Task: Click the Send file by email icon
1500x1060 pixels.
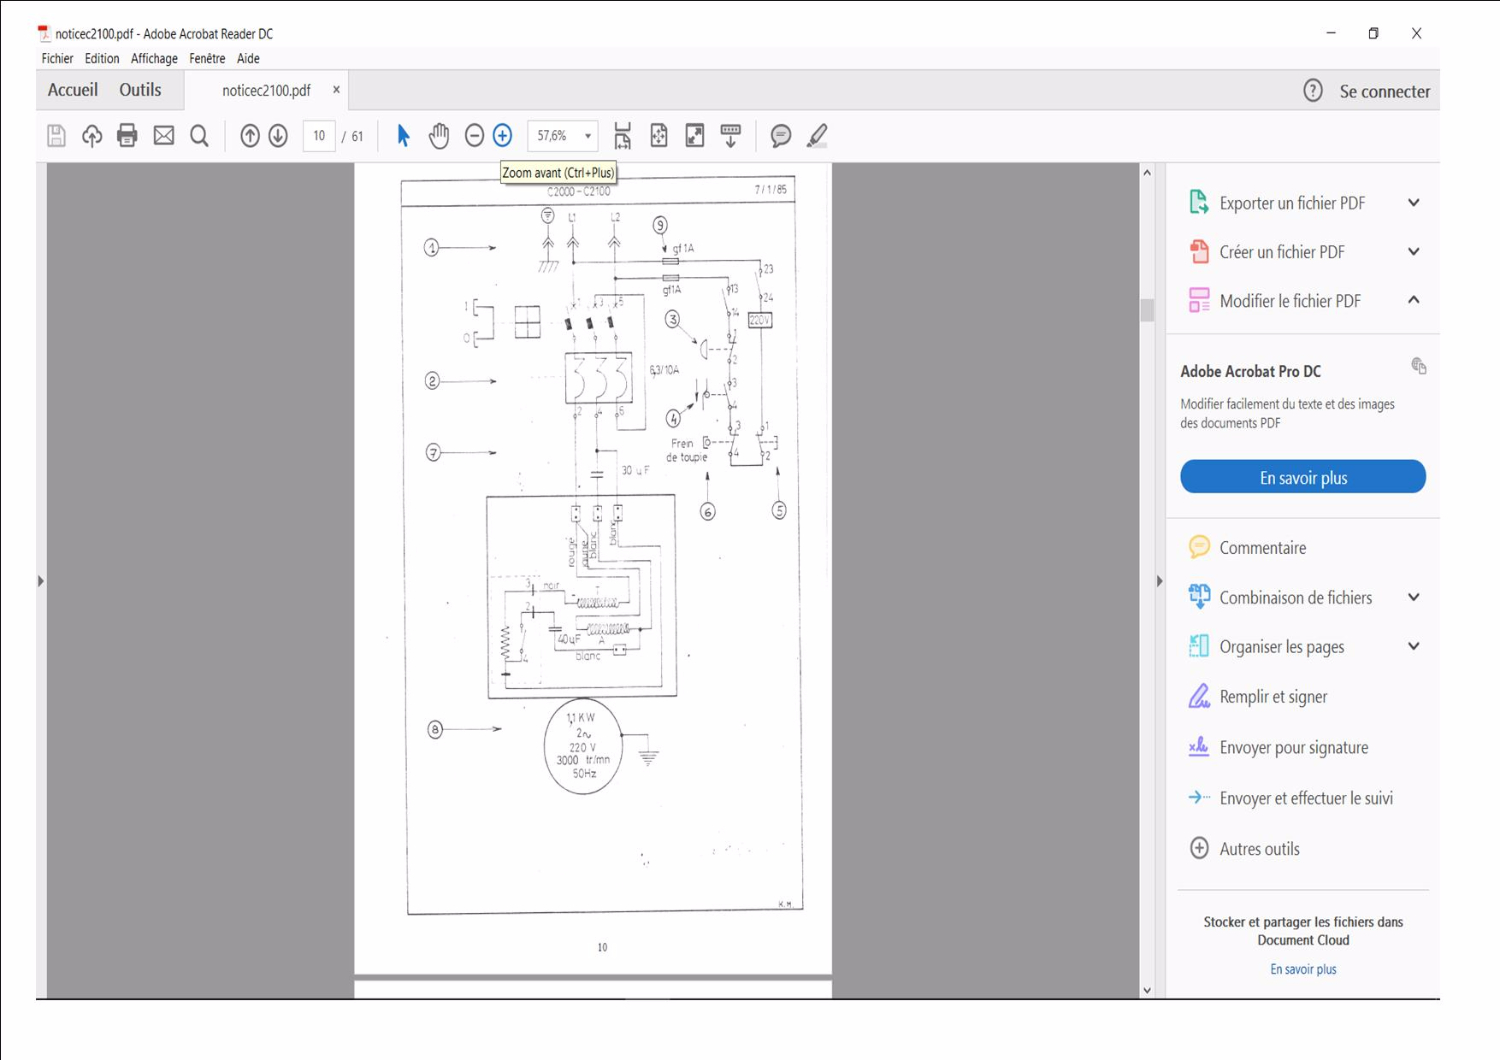Action: click(x=164, y=136)
